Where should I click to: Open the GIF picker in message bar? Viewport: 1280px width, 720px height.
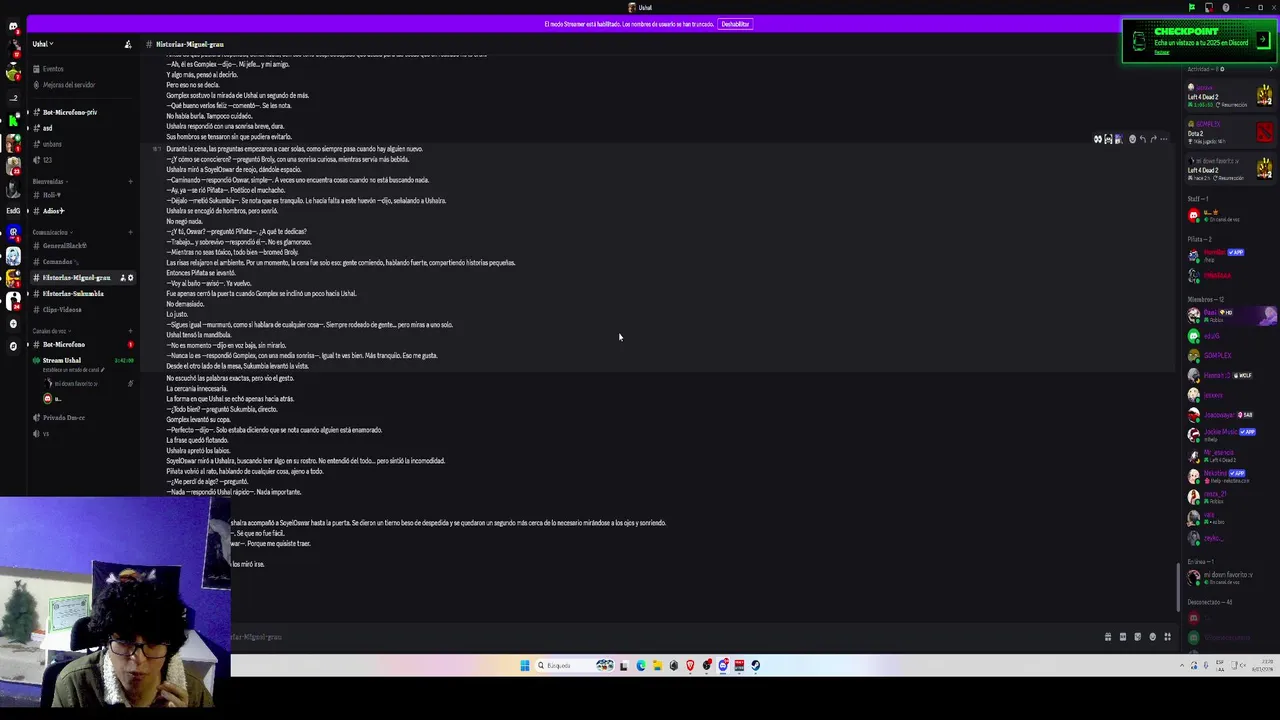coord(1123,637)
